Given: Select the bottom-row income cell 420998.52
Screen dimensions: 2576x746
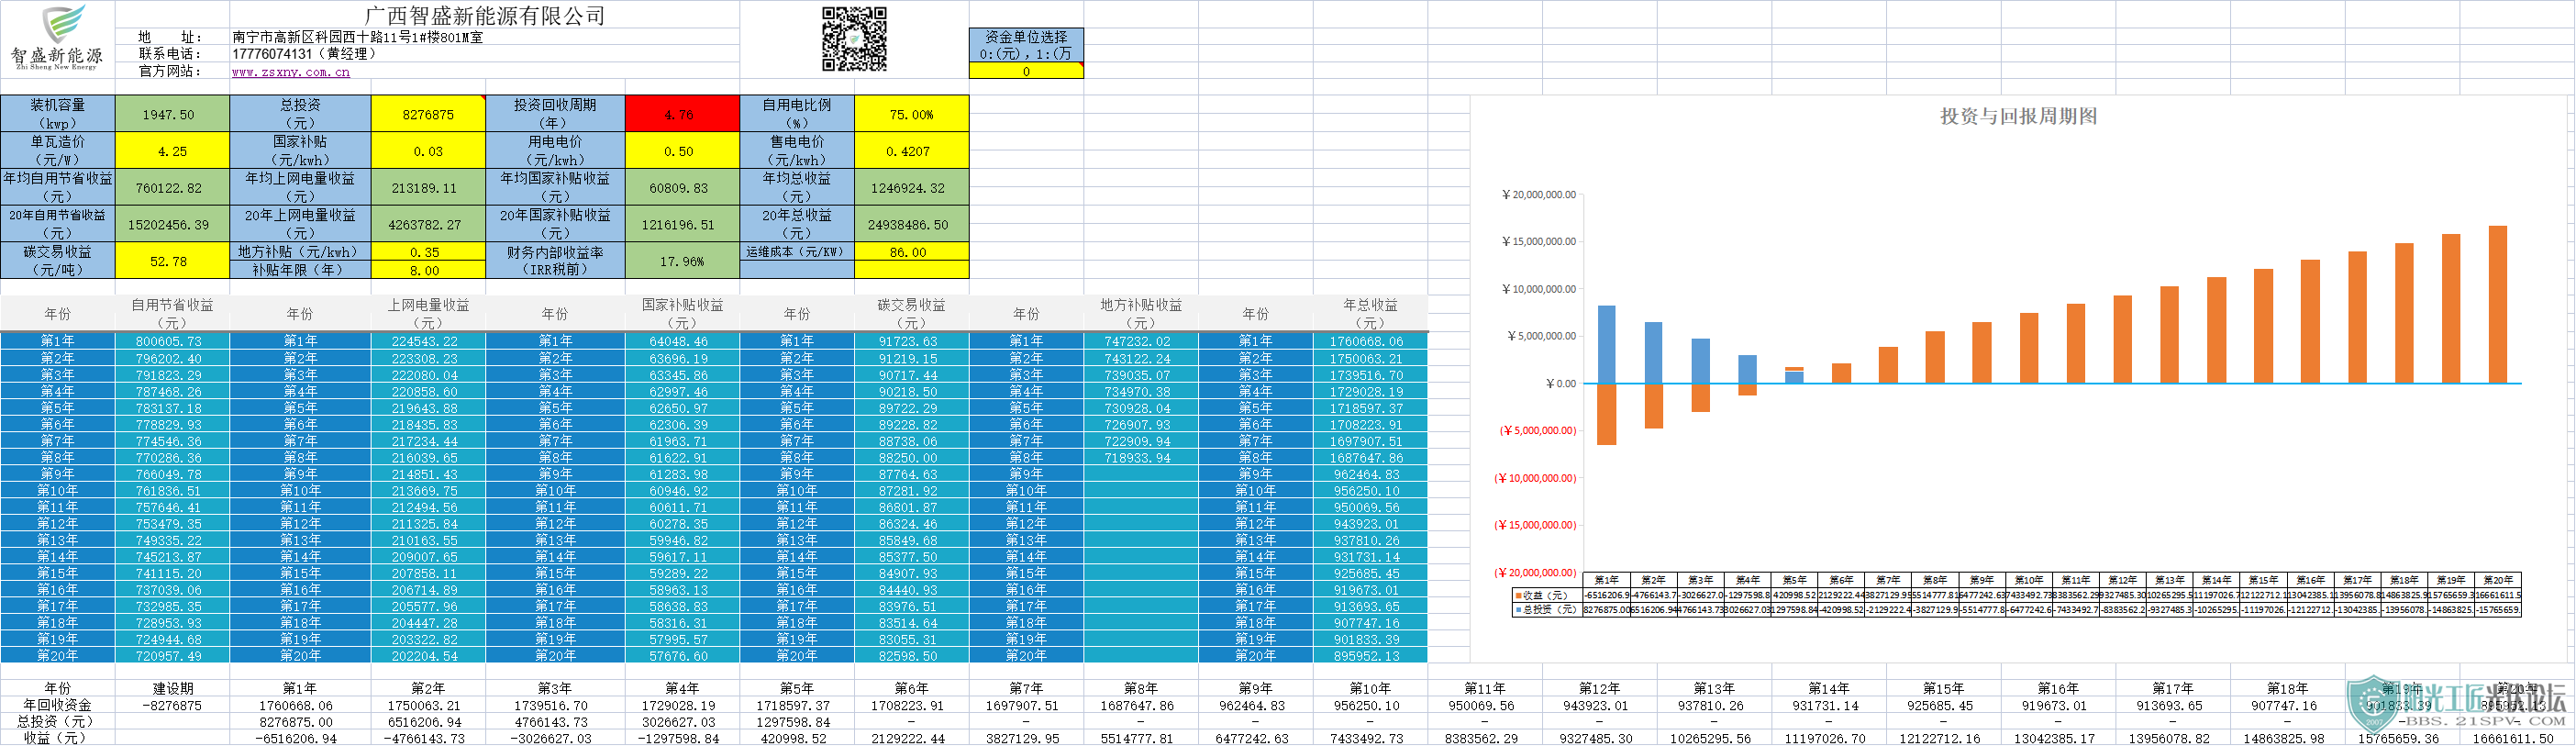Looking at the screenshot, I should [x=797, y=738].
